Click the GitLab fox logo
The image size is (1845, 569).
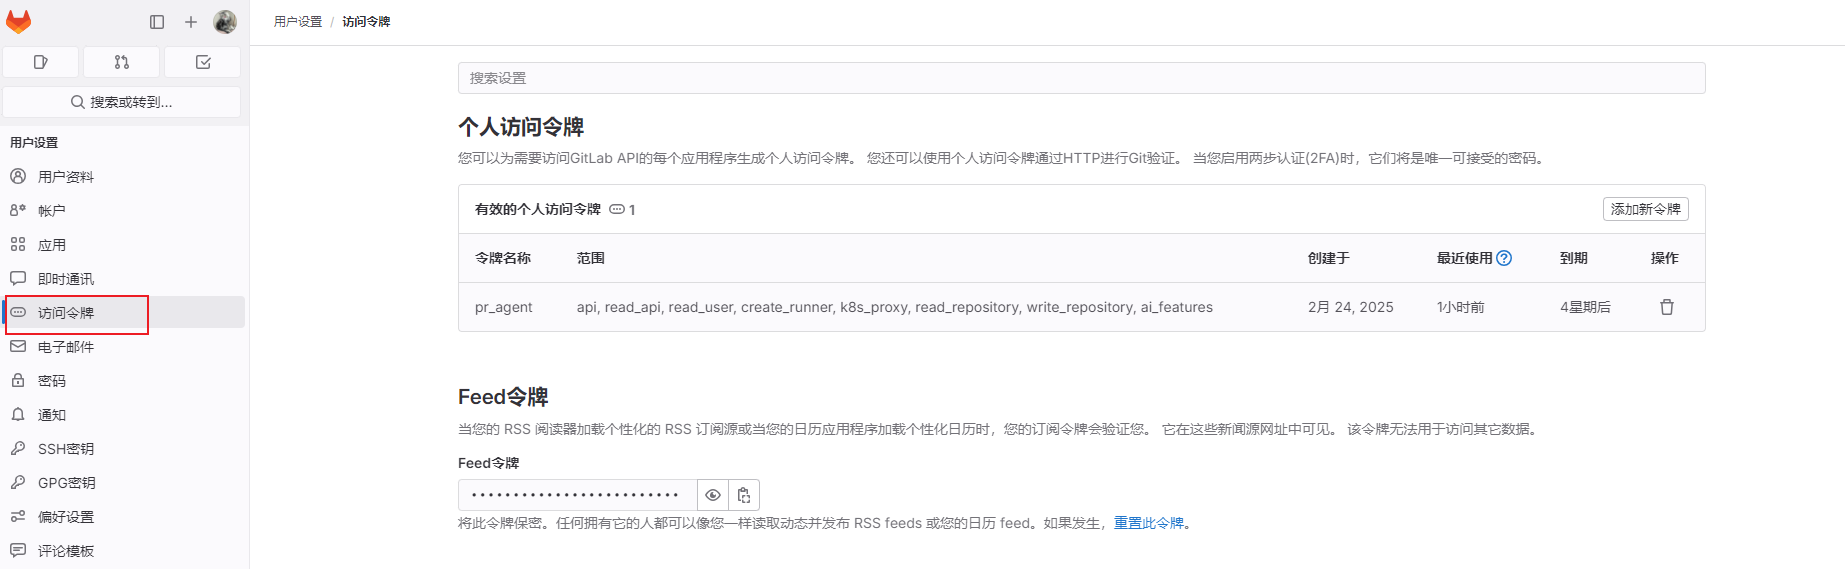19,22
